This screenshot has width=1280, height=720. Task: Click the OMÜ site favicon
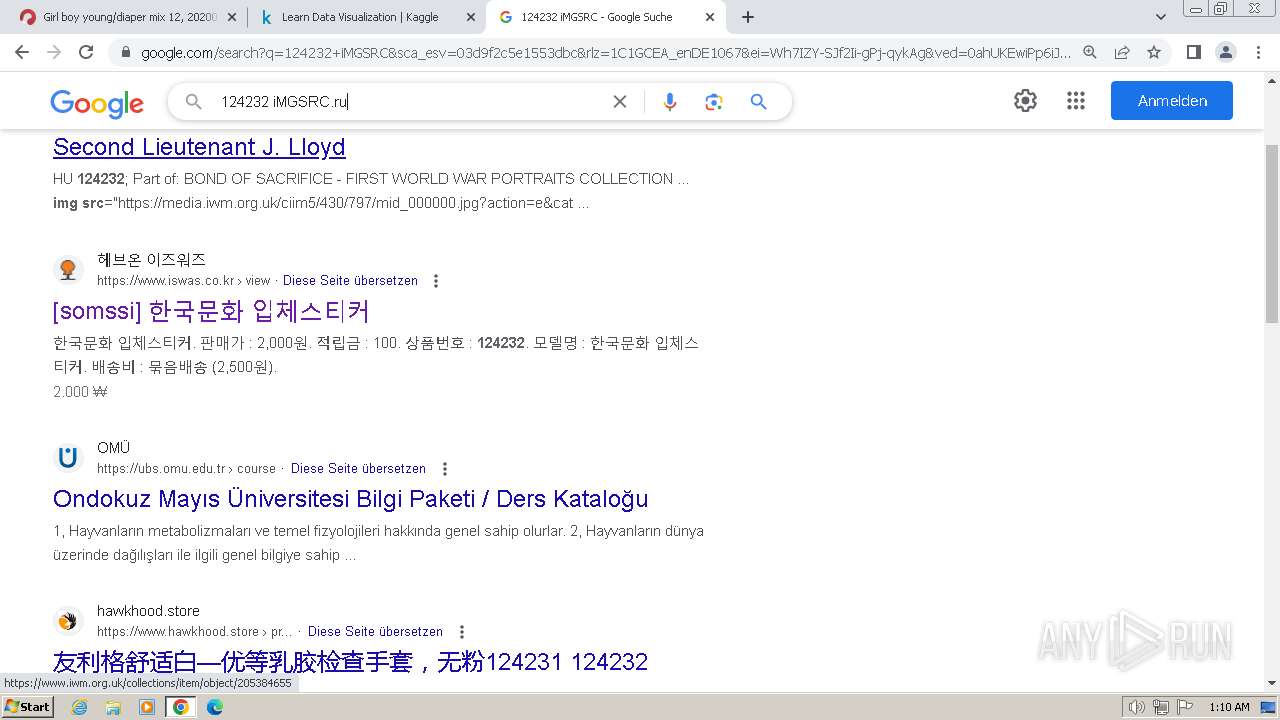[68, 458]
